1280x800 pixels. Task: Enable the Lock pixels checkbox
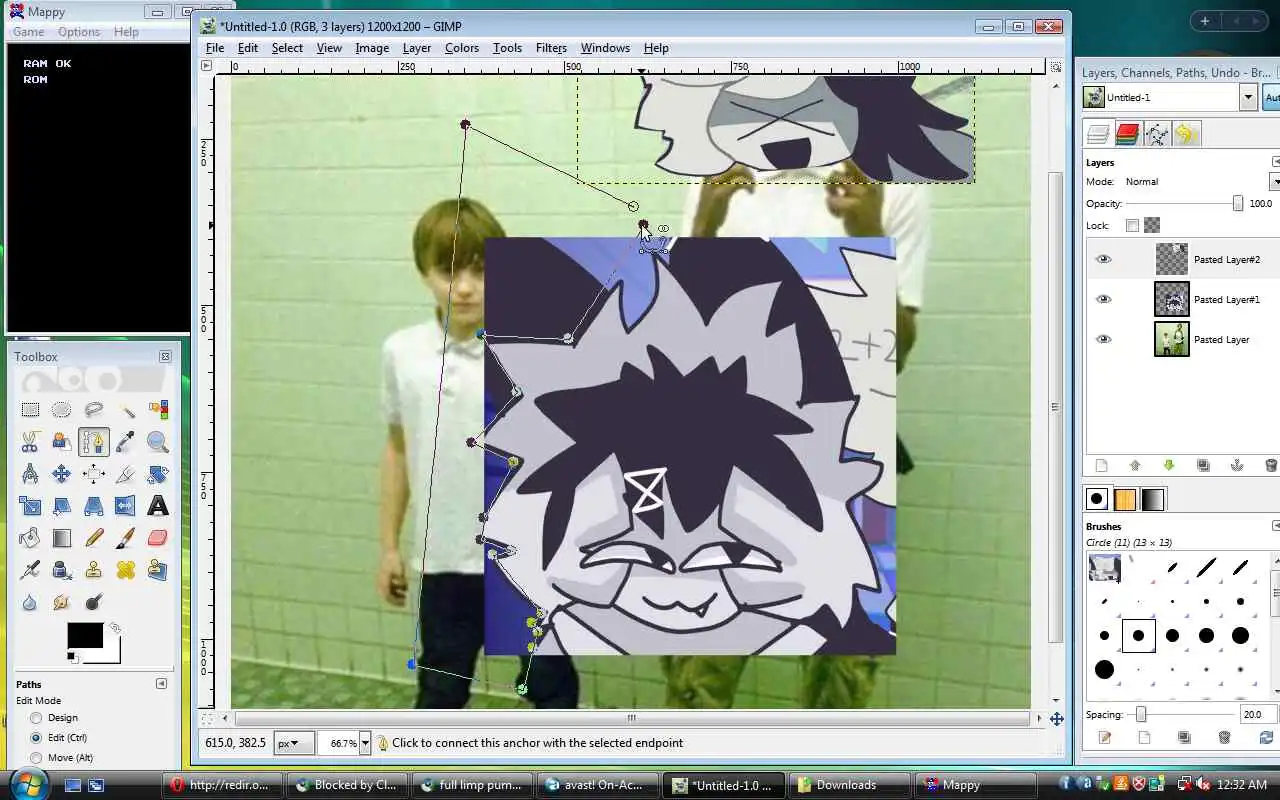[1132, 226]
